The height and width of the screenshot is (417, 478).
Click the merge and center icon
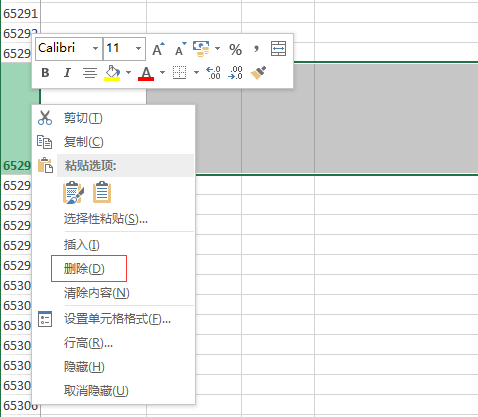pos(278,49)
